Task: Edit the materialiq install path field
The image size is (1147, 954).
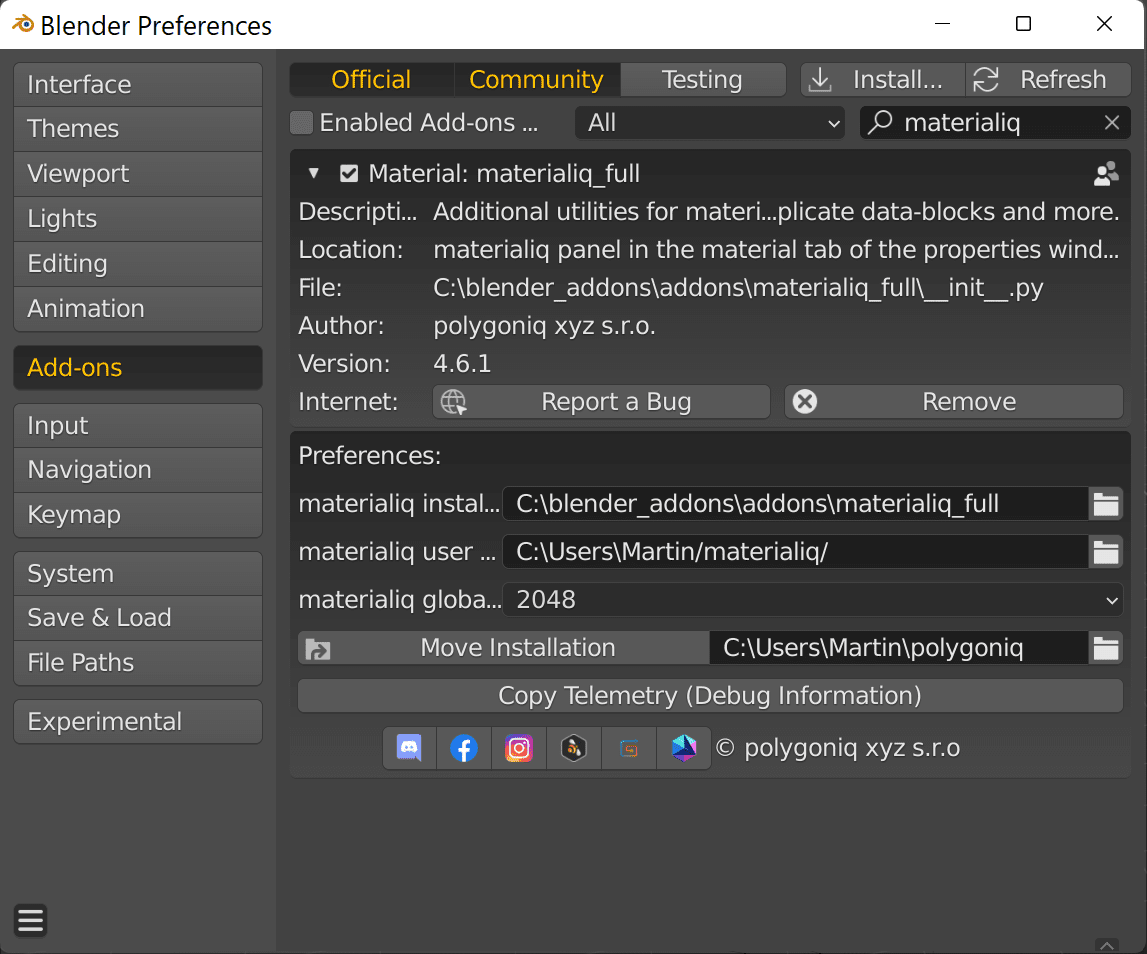Action: point(796,504)
